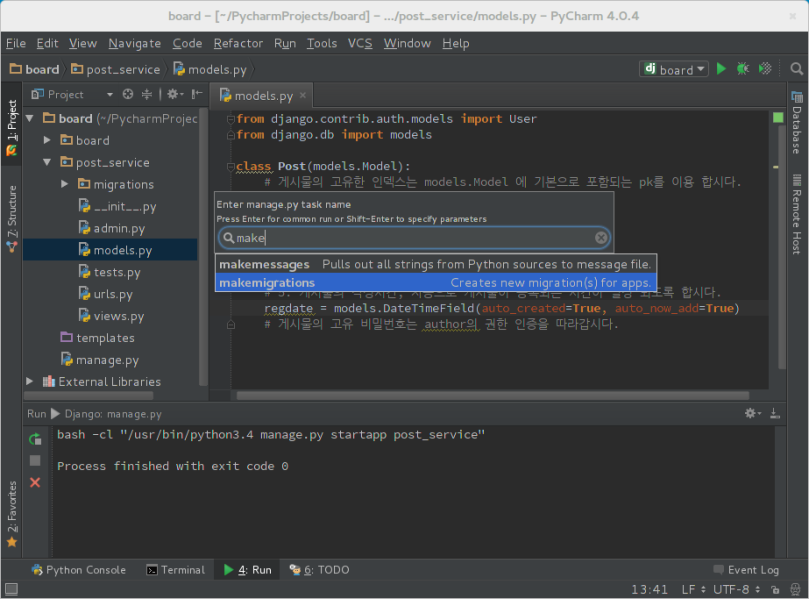The image size is (809, 599).
Task: Open the inspection profile face icon
Action: pos(796,589)
